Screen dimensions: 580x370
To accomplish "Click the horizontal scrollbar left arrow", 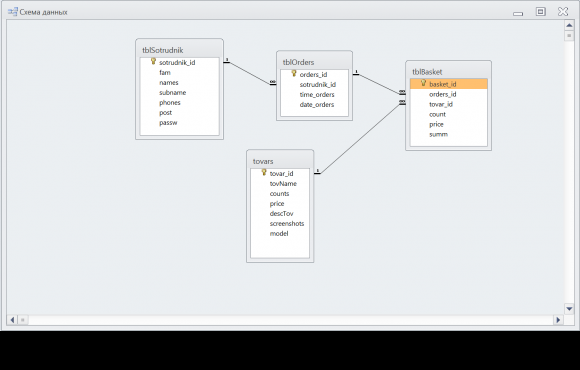I will point(12,320).
